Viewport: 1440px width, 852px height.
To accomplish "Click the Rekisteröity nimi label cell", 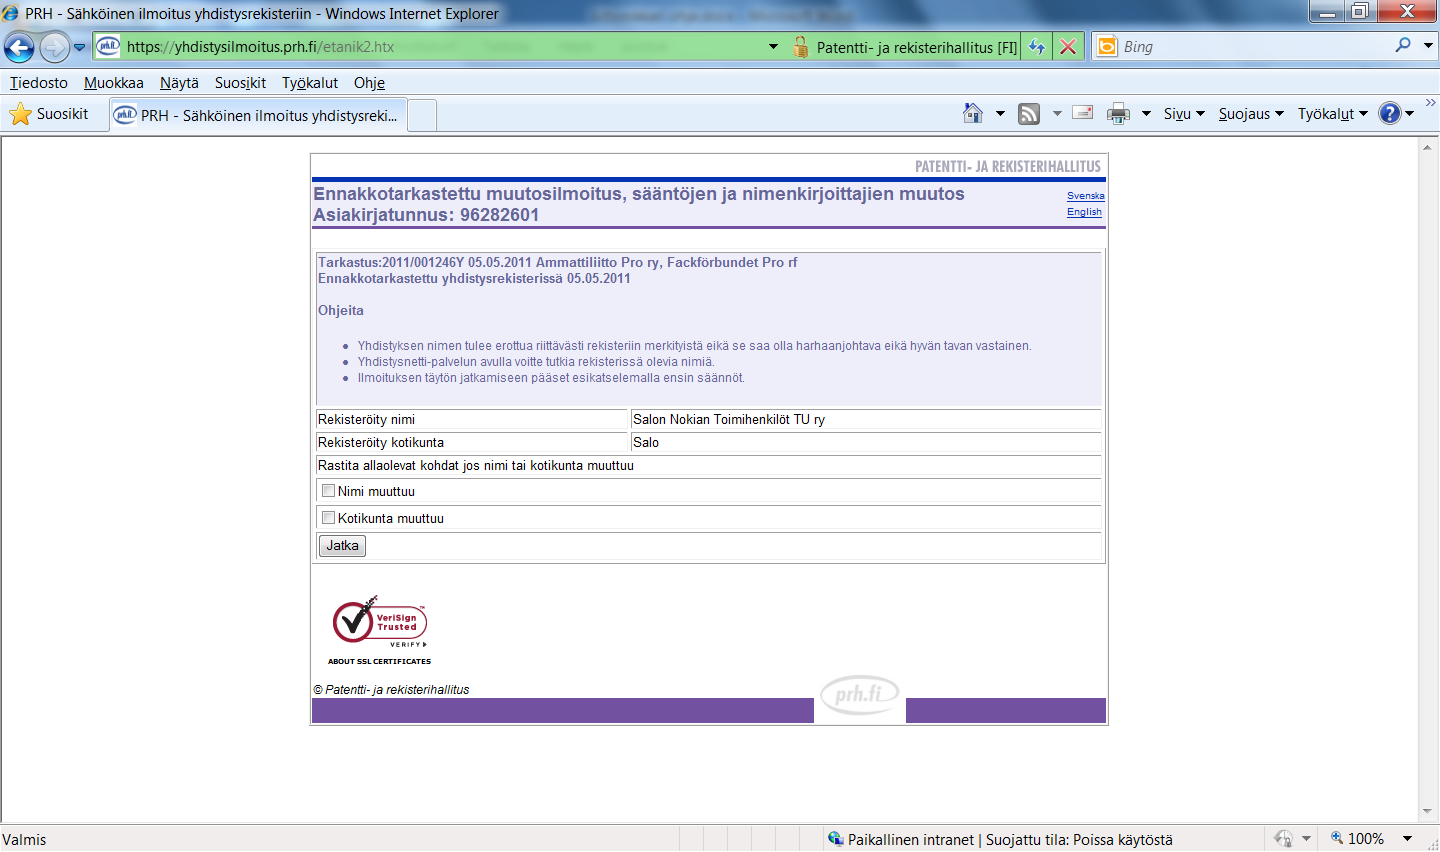I will point(472,420).
